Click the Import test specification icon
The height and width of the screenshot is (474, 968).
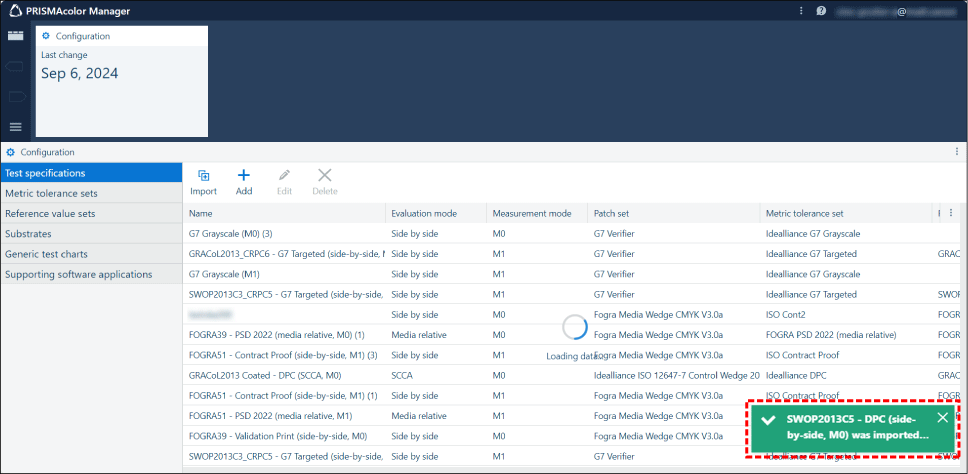(203, 176)
